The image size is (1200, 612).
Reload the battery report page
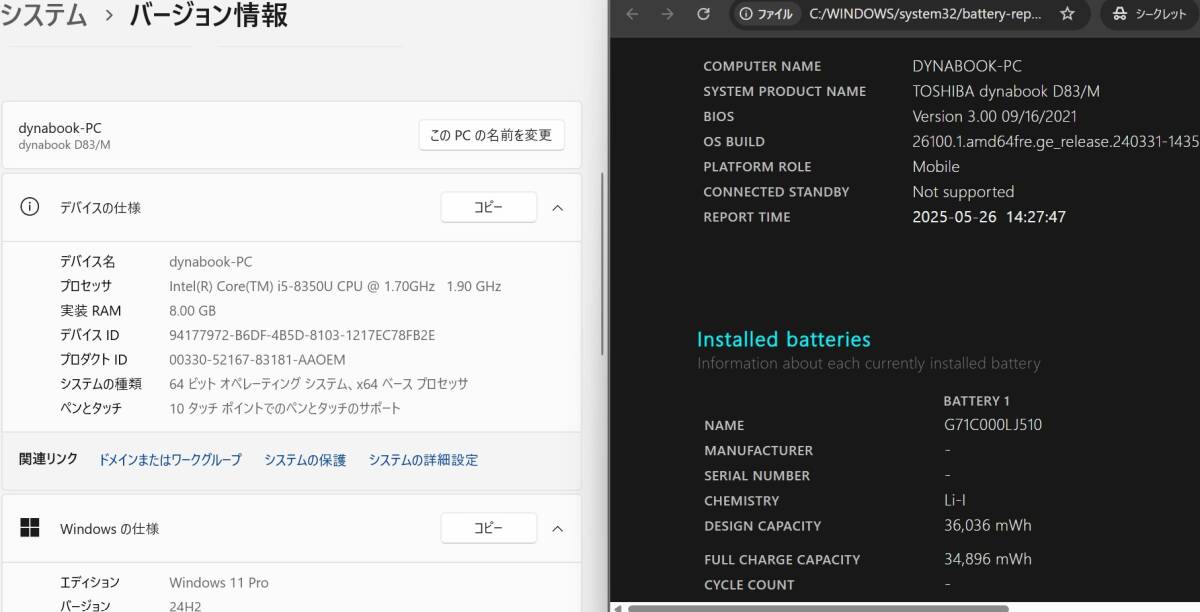pos(703,14)
